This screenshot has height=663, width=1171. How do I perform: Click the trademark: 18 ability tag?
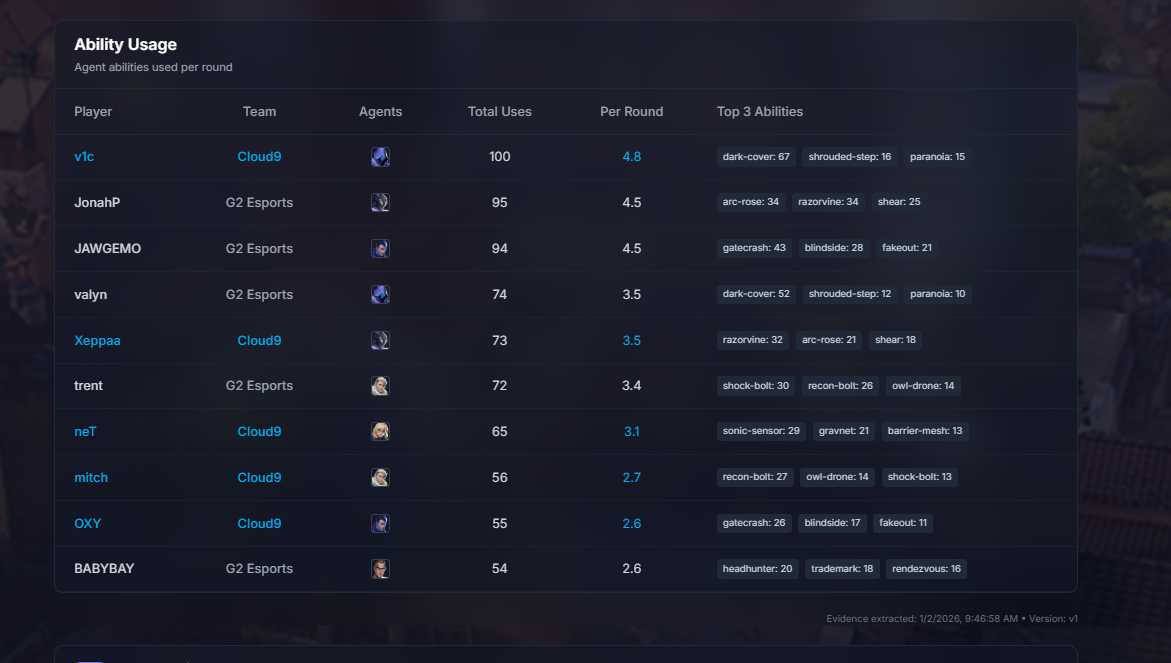coord(842,569)
